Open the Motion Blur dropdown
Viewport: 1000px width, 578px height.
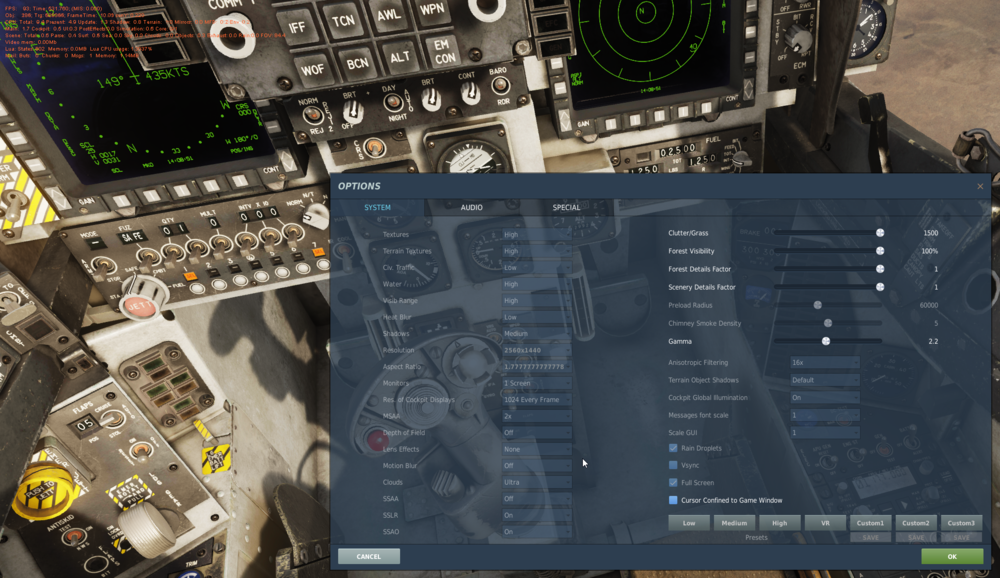click(536, 466)
